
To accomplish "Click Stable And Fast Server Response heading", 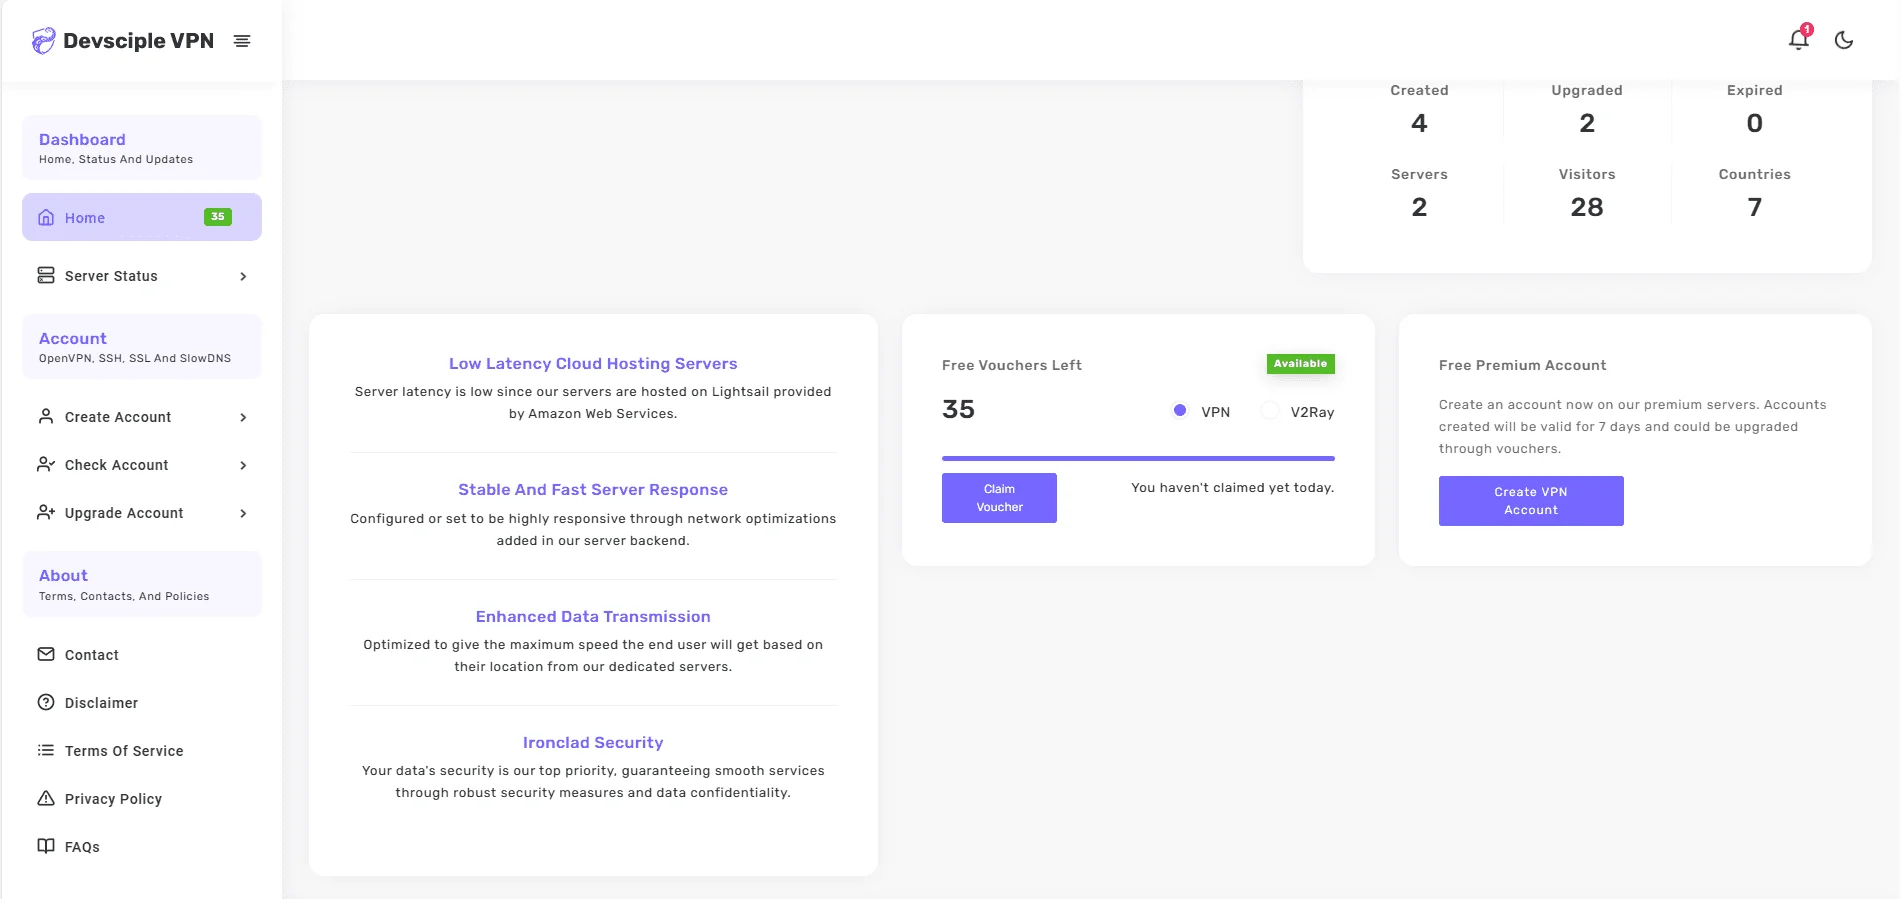I will (x=593, y=490).
